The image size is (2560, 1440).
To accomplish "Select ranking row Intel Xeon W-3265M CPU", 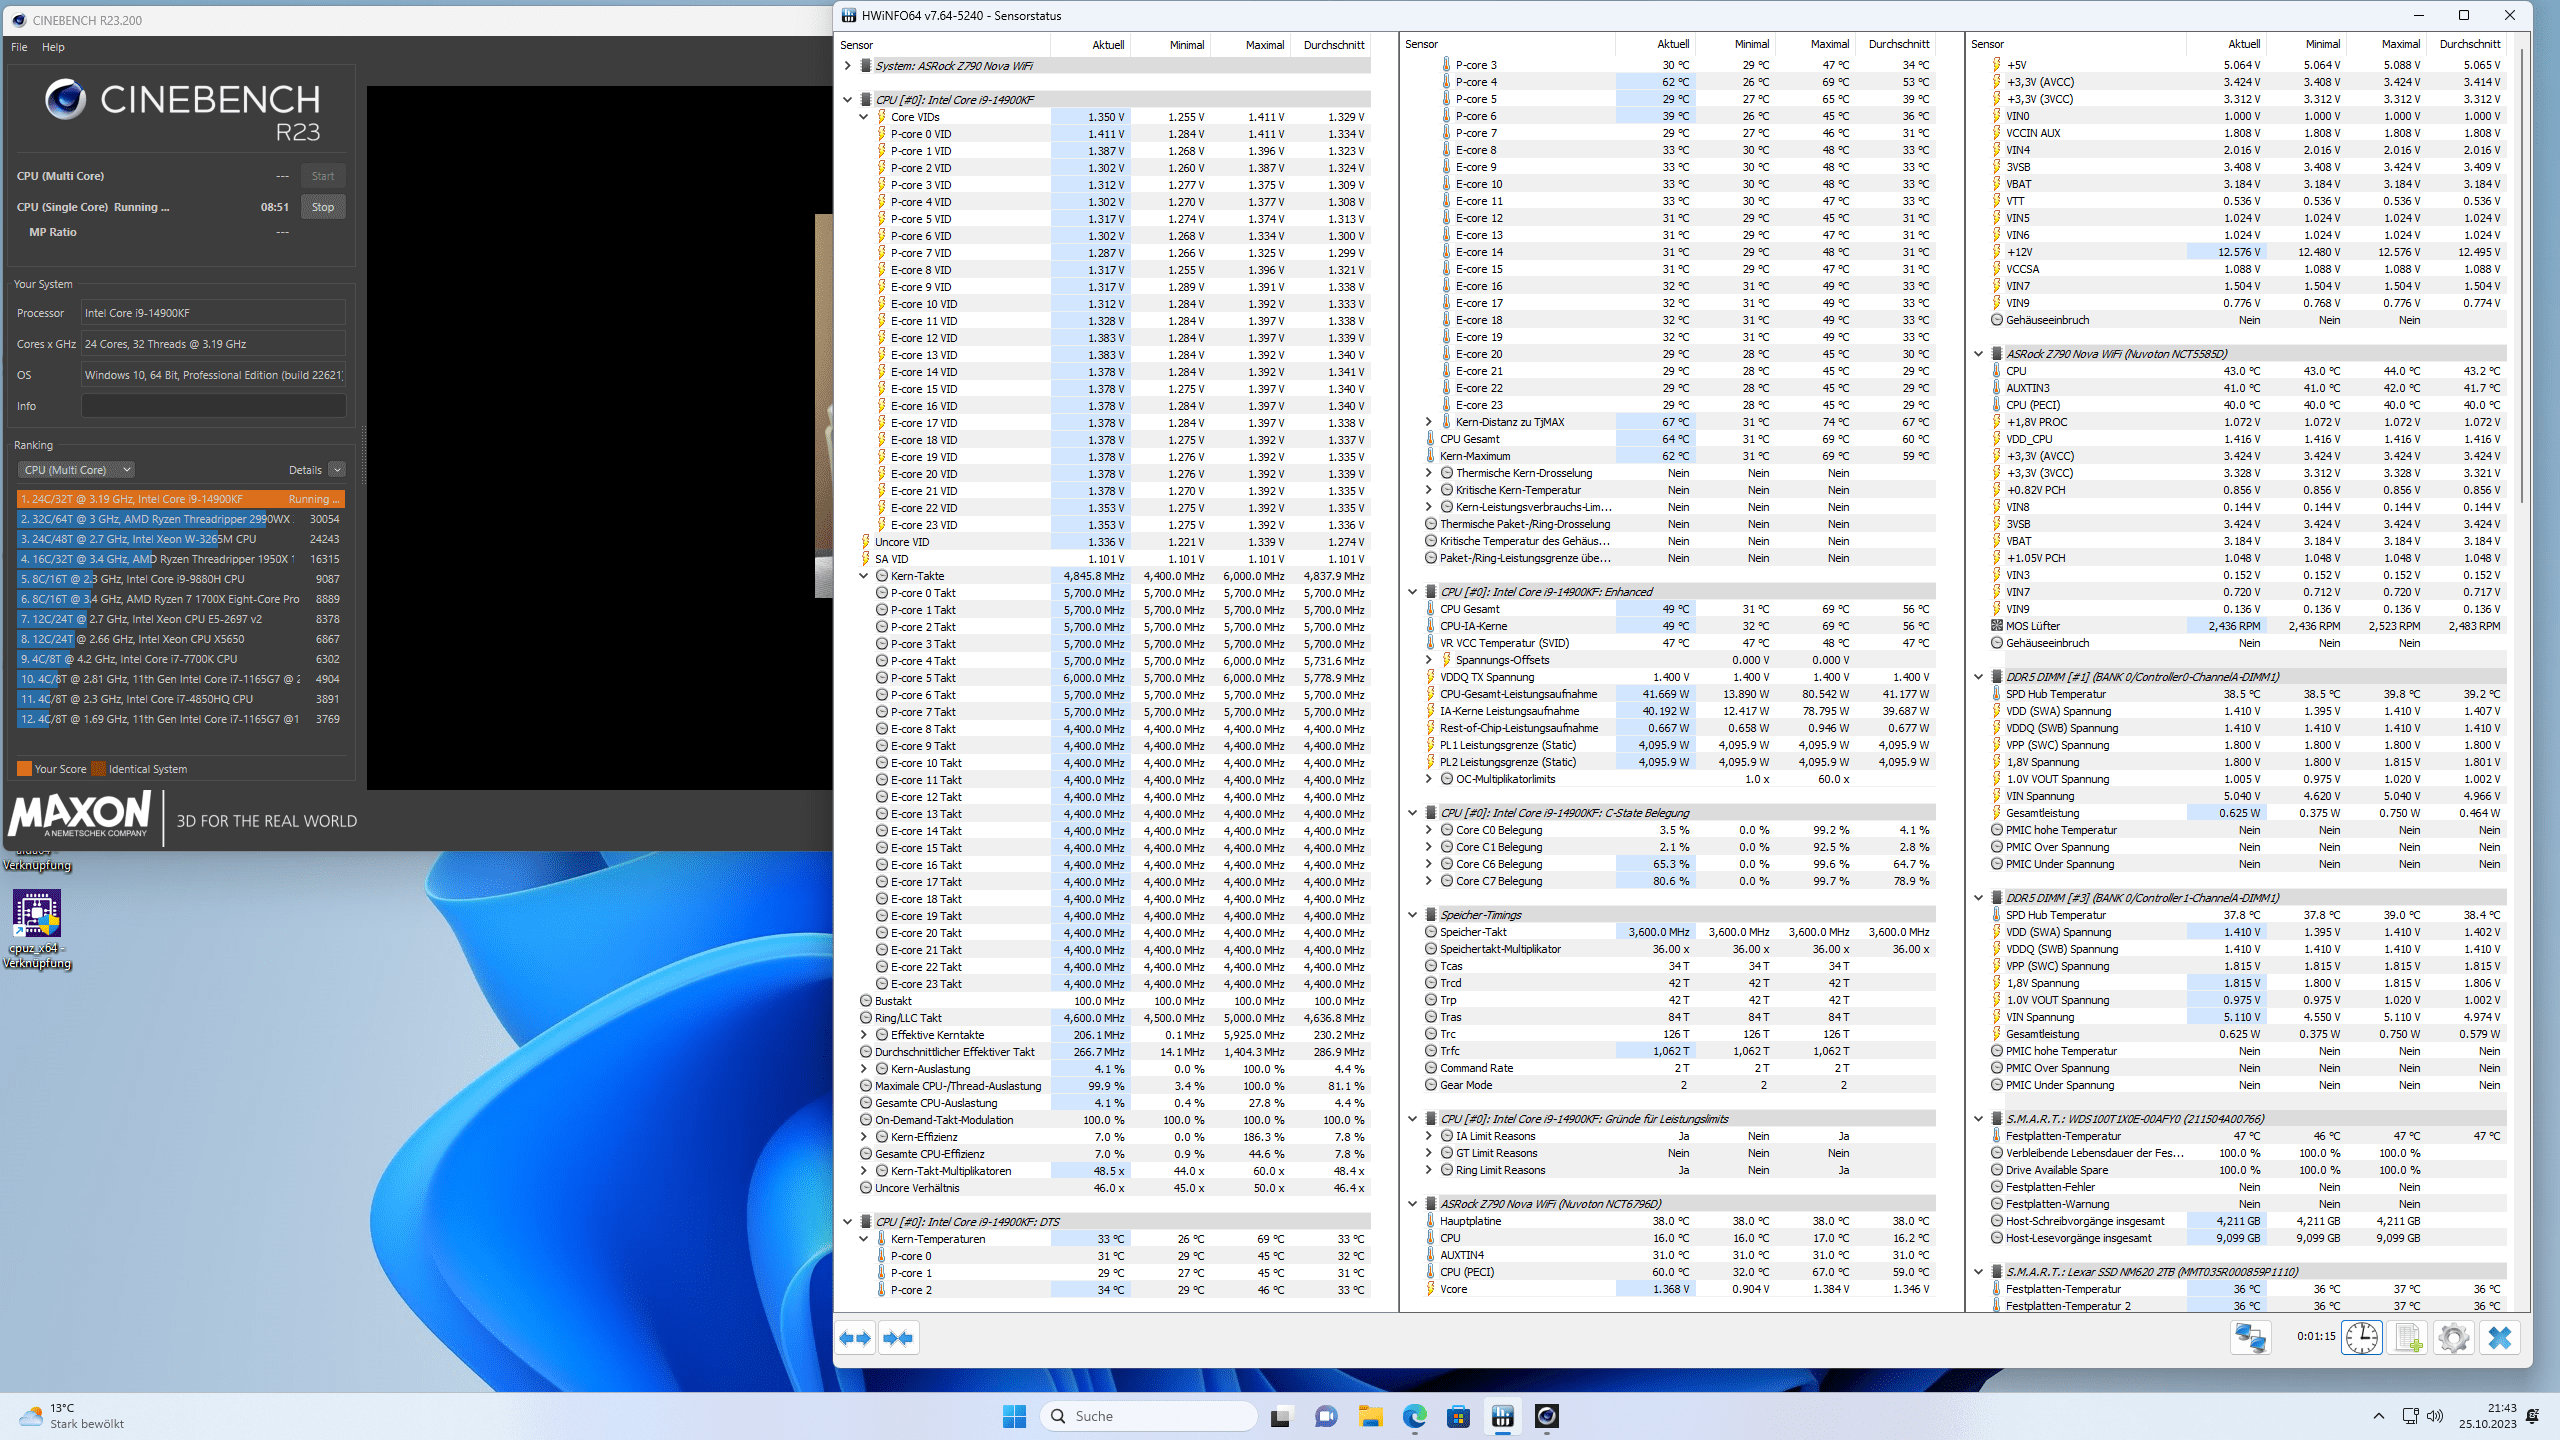I will point(180,539).
